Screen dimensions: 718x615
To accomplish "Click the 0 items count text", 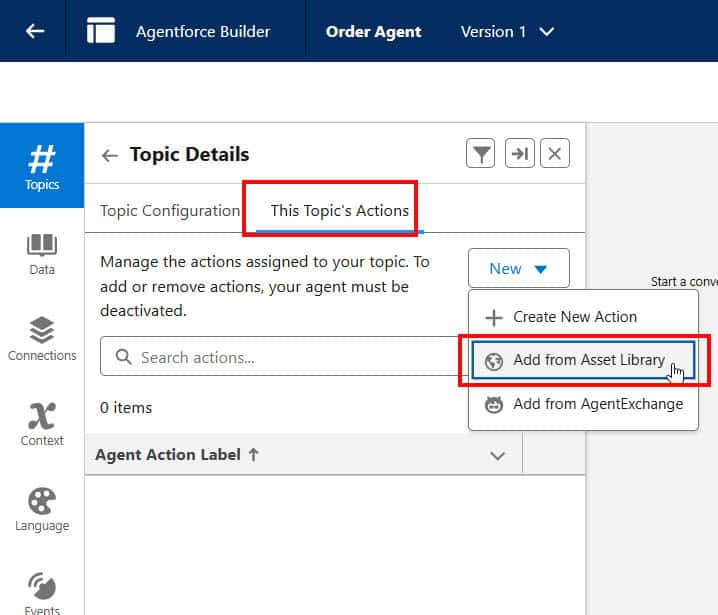I will pos(126,408).
